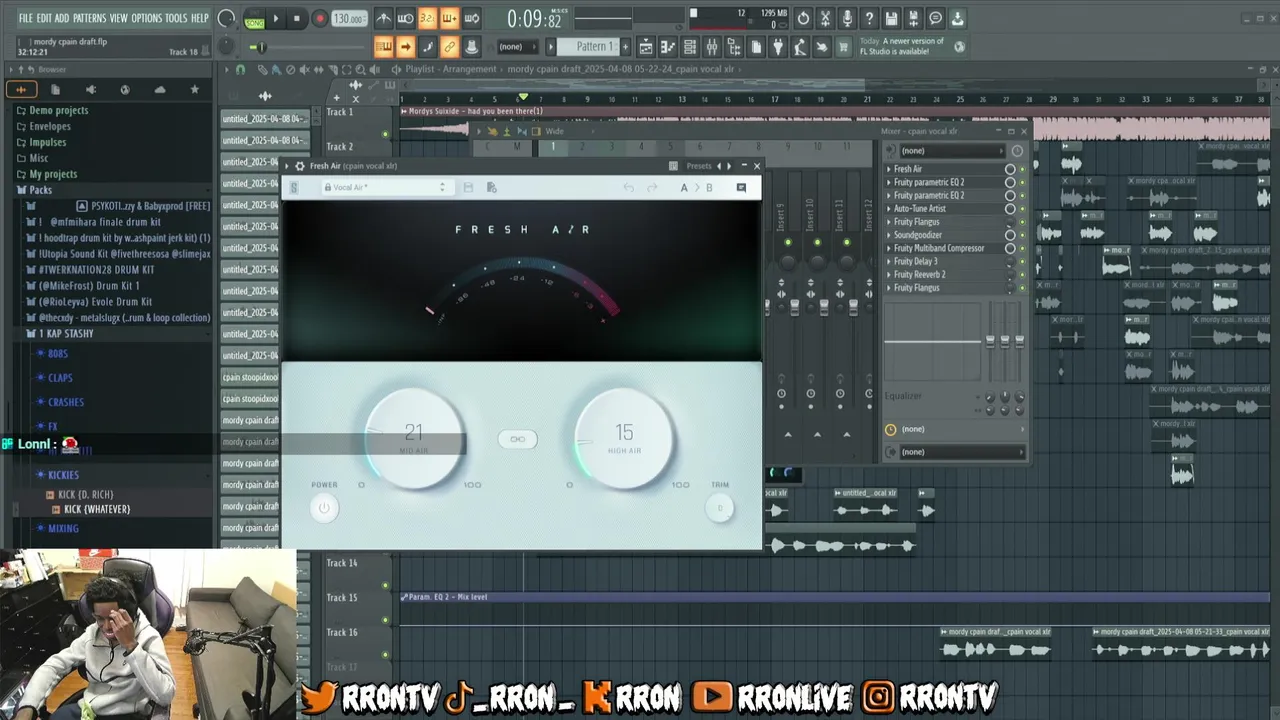The width and height of the screenshot is (1280, 720).
Task: Open the FILE menu
Action: click(26, 18)
